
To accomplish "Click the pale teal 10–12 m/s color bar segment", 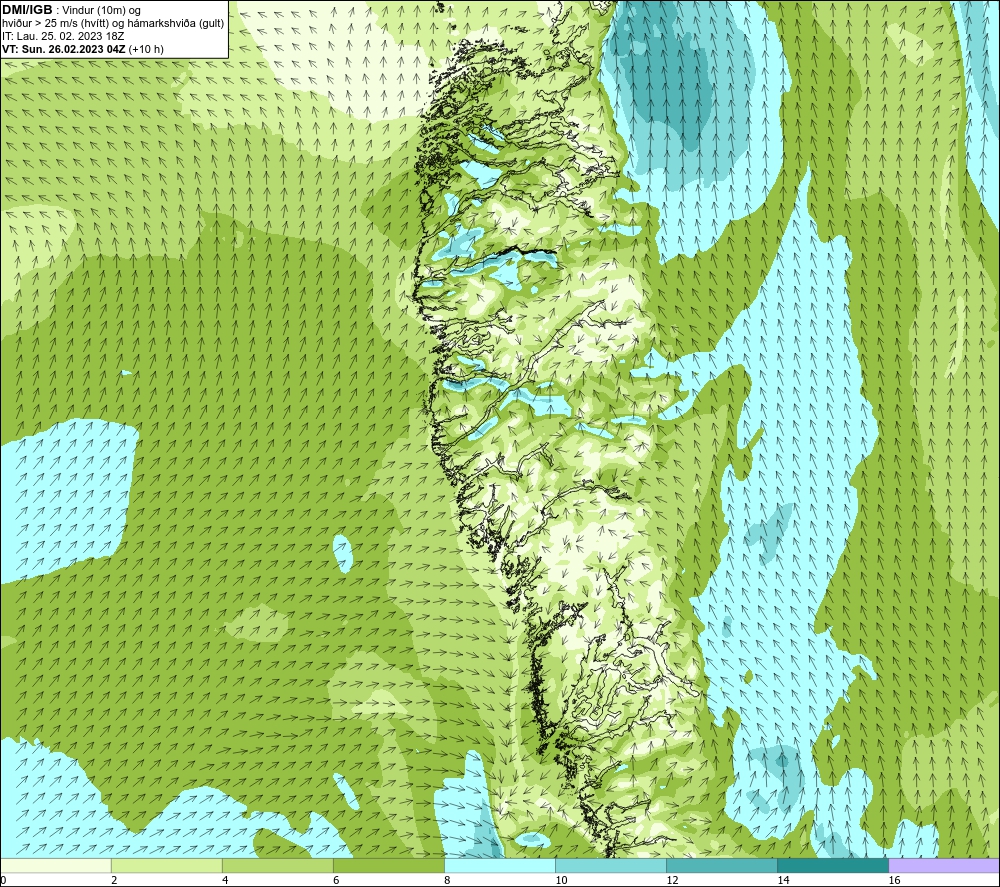I will pyautogui.click(x=611, y=865).
